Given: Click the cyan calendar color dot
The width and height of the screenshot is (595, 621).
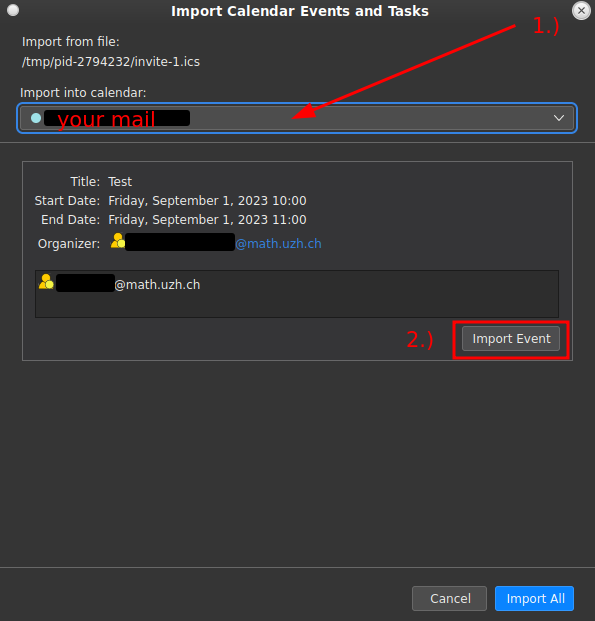Looking at the screenshot, I should (x=36, y=118).
